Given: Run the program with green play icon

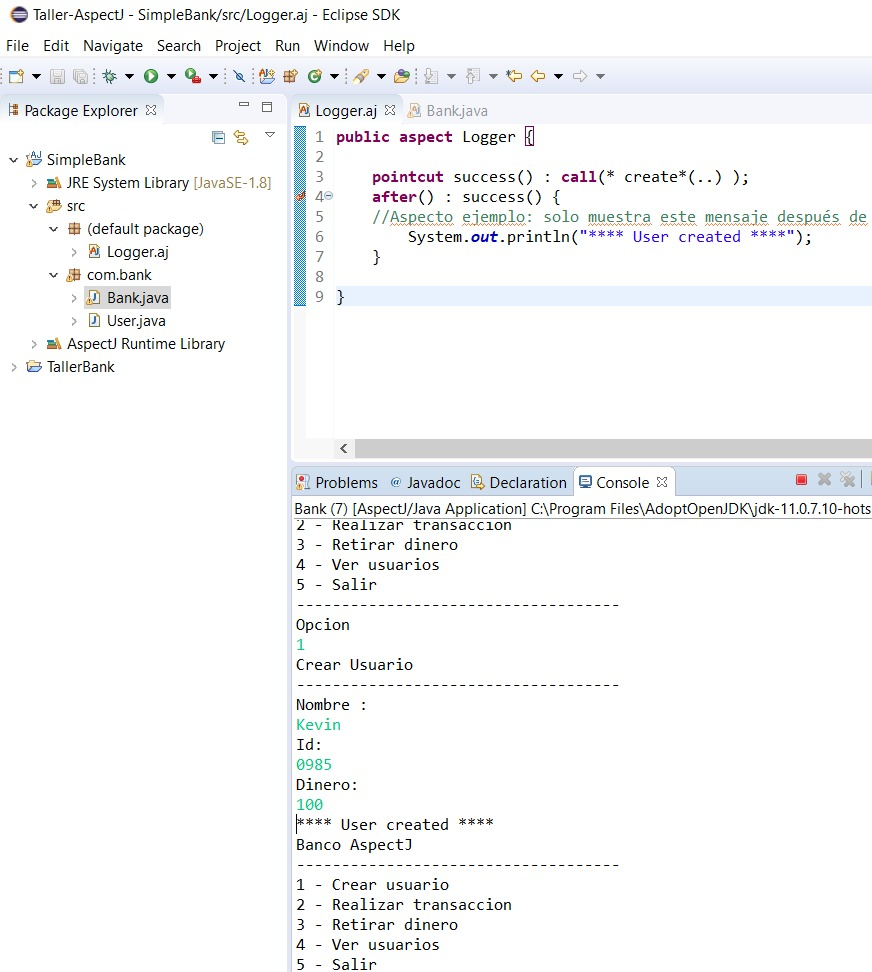Looking at the screenshot, I should (151, 76).
